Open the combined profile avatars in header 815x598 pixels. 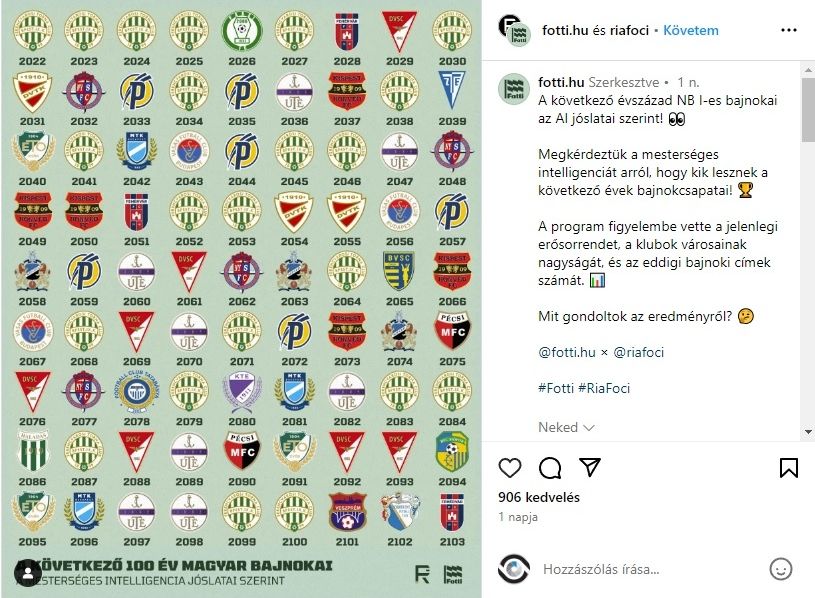click(x=514, y=31)
